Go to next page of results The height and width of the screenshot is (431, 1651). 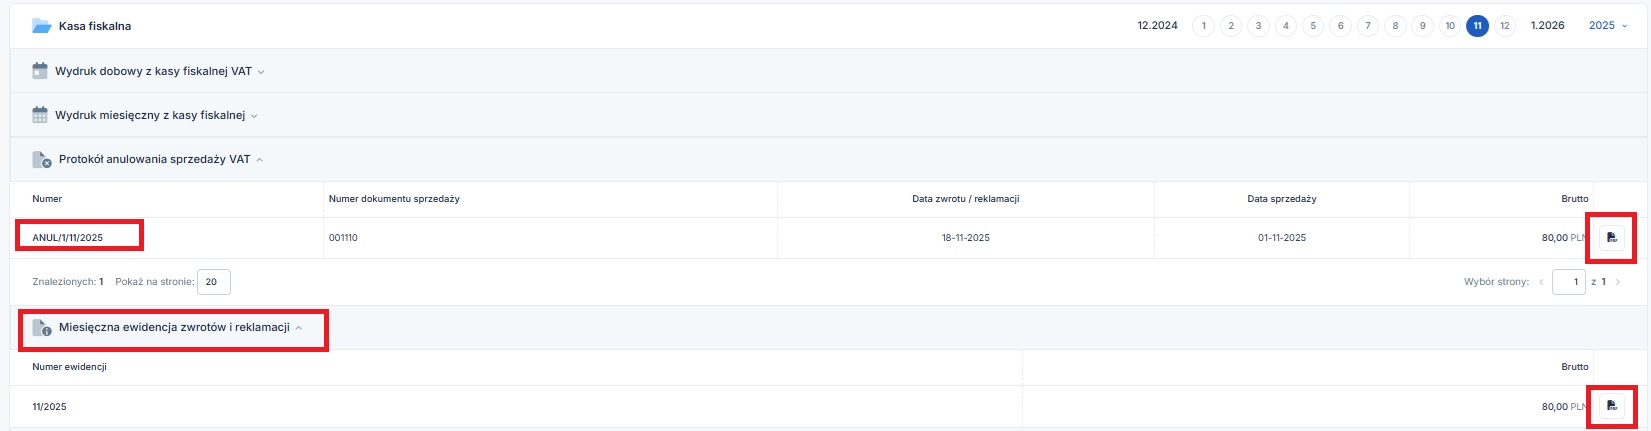1618,282
